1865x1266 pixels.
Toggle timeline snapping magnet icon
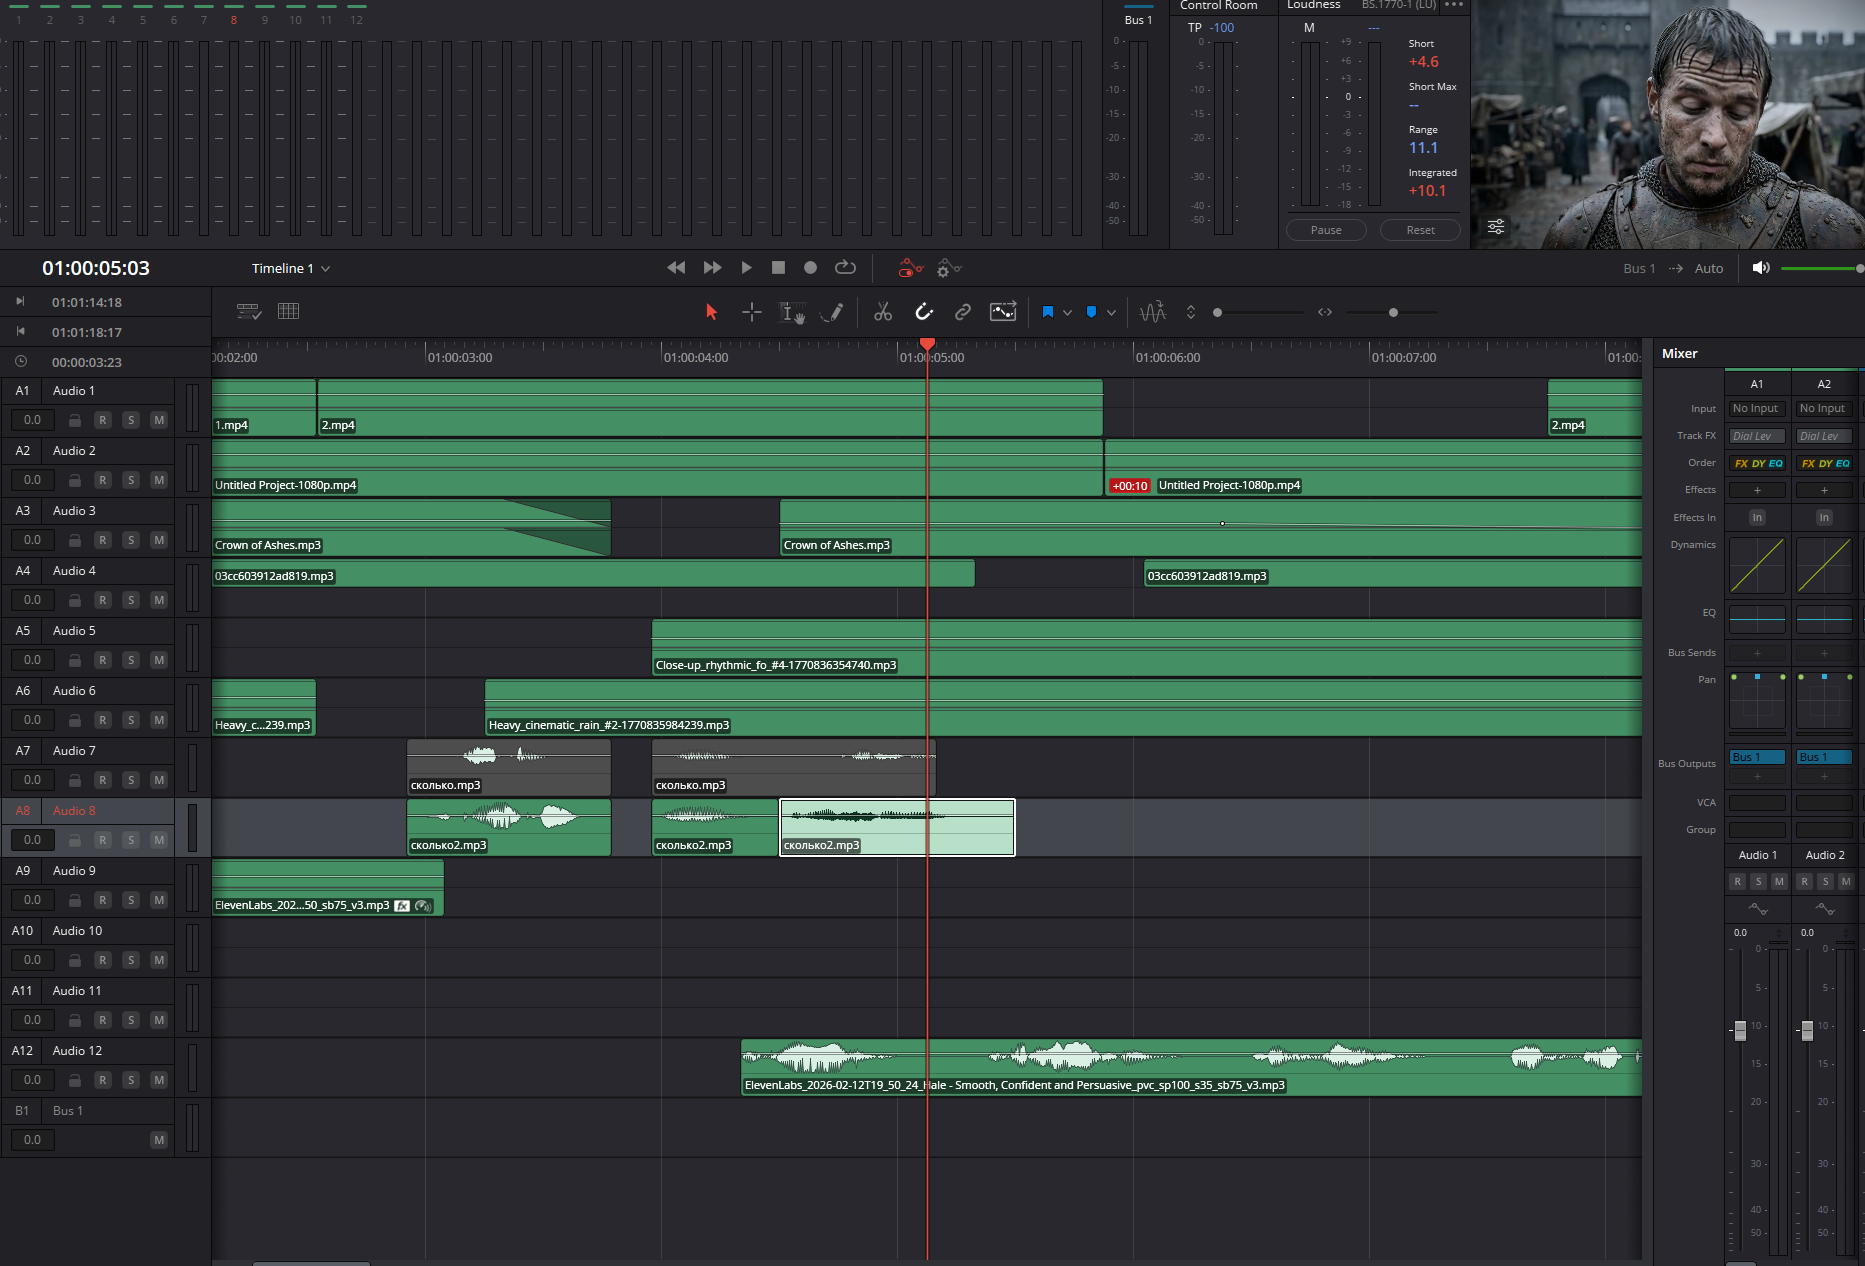point(924,312)
